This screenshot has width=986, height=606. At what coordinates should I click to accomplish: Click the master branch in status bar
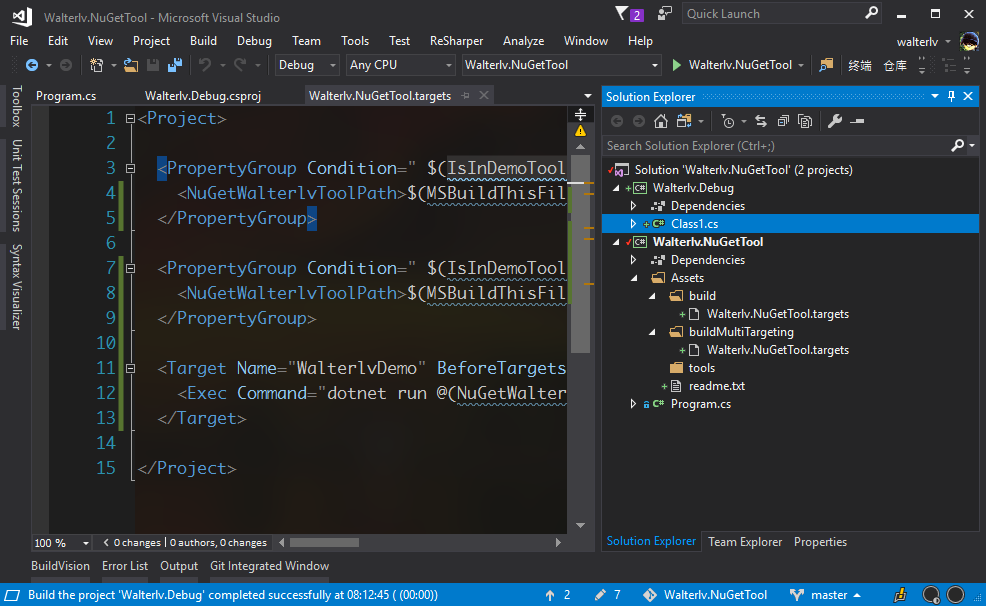coord(828,595)
